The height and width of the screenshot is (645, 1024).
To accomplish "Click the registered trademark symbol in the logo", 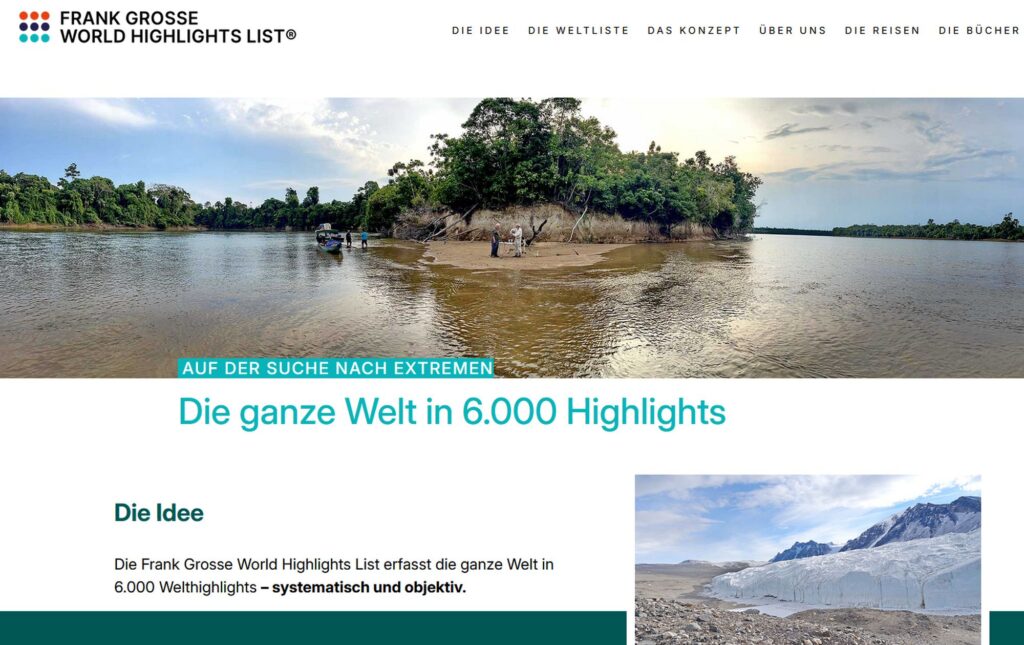I will pos(291,35).
